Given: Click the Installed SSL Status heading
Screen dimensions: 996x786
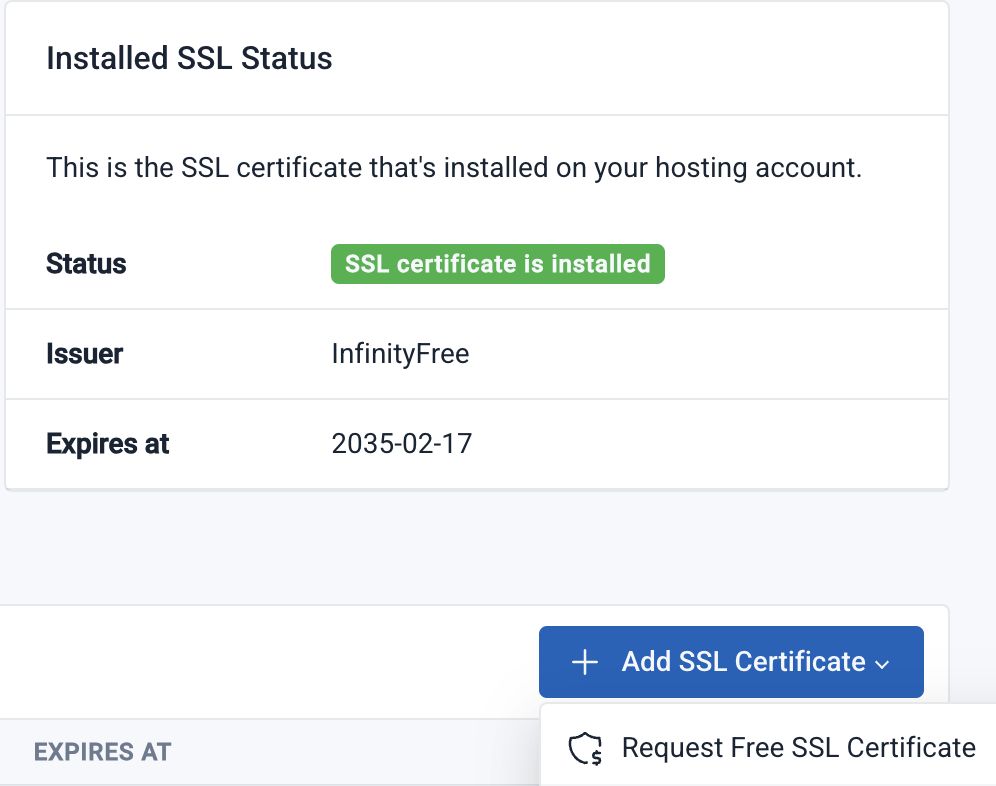Looking at the screenshot, I should click(x=189, y=58).
